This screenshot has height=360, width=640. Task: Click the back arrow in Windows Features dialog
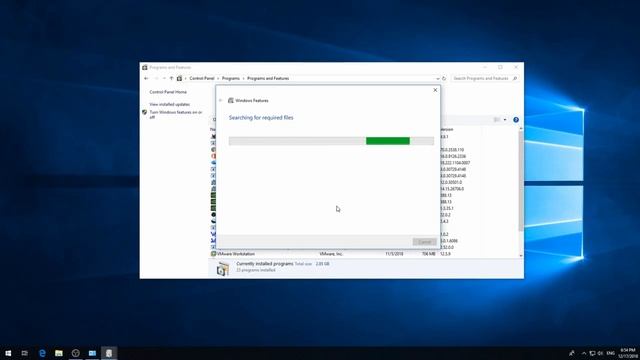pyautogui.click(x=221, y=100)
